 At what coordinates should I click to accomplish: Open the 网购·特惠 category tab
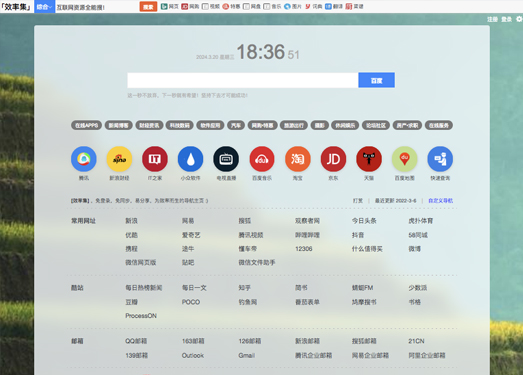click(263, 125)
